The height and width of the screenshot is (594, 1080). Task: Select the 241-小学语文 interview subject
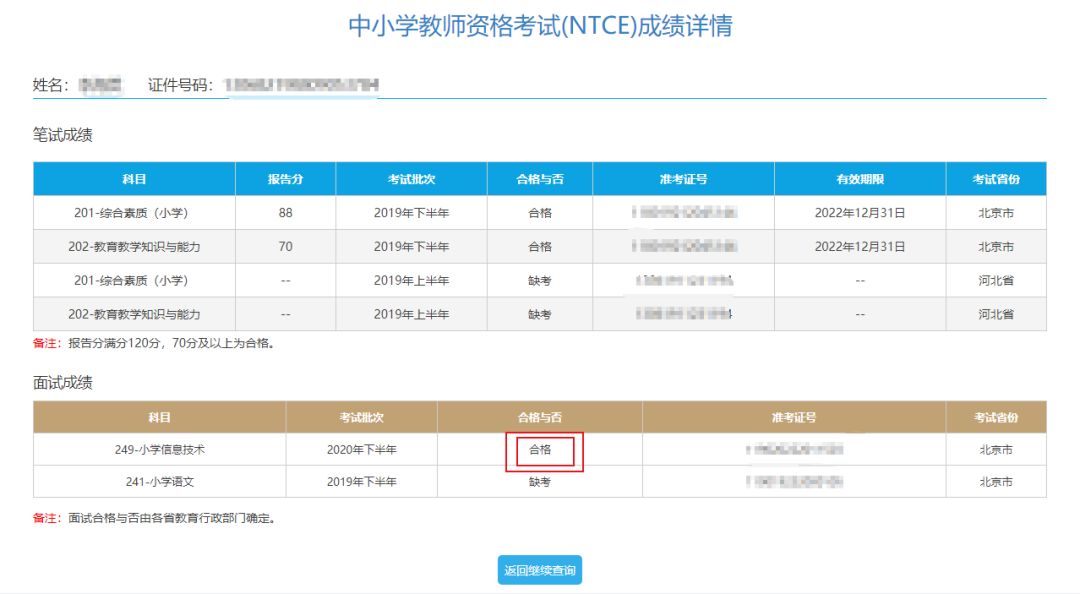[160, 482]
